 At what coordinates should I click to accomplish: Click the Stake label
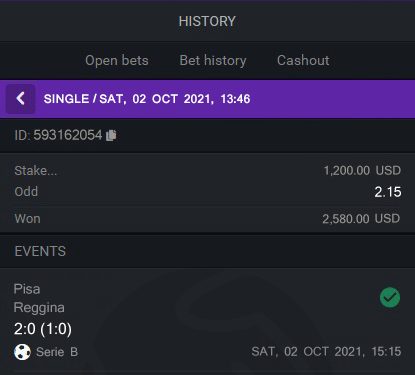(36, 171)
